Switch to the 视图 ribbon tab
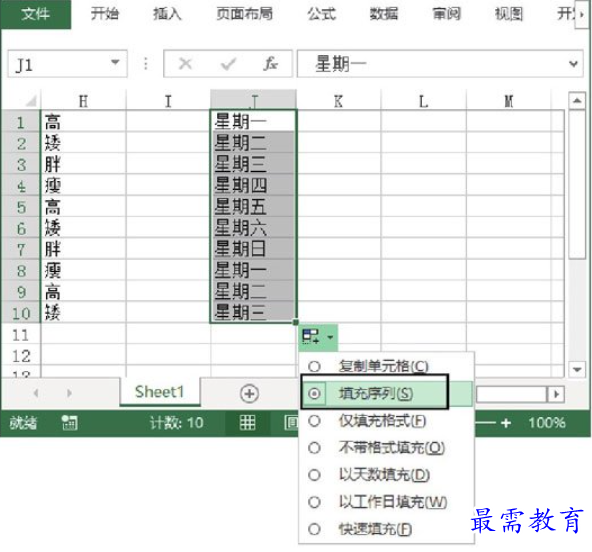This screenshot has height=552, width=592. click(509, 14)
